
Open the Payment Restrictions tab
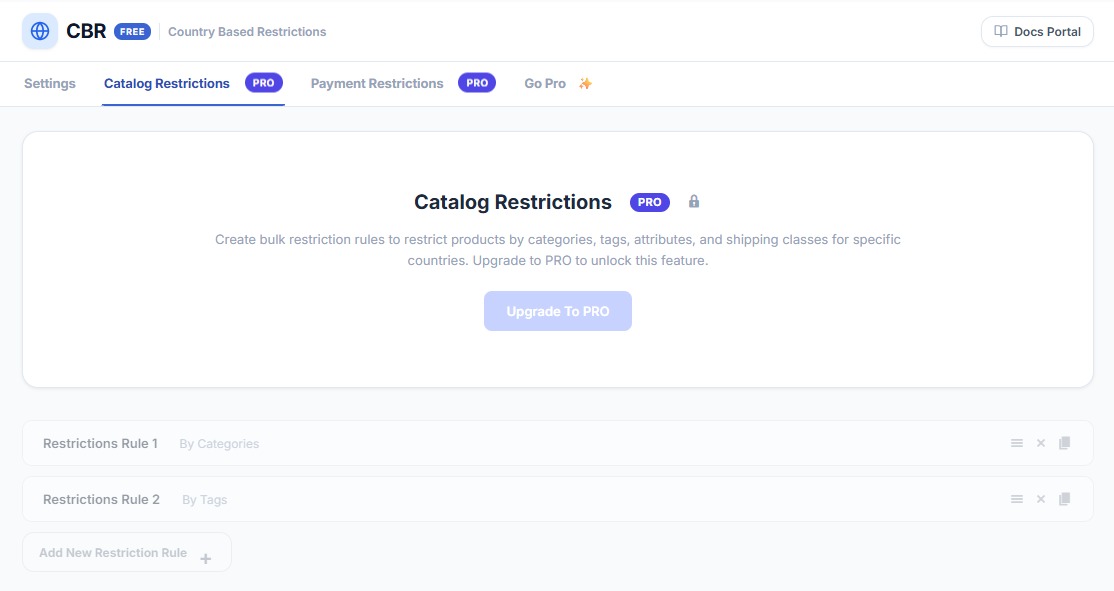pos(403,83)
